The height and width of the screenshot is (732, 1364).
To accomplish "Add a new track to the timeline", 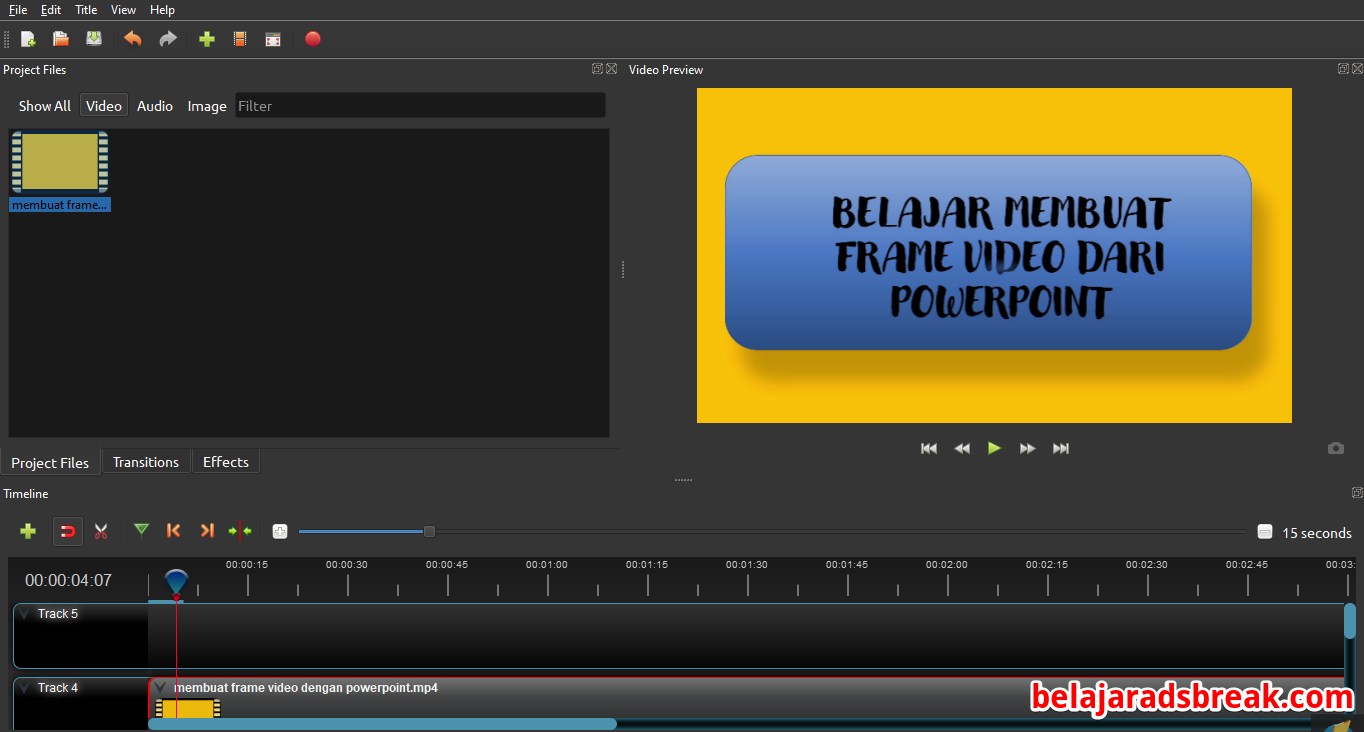I will coord(28,531).
